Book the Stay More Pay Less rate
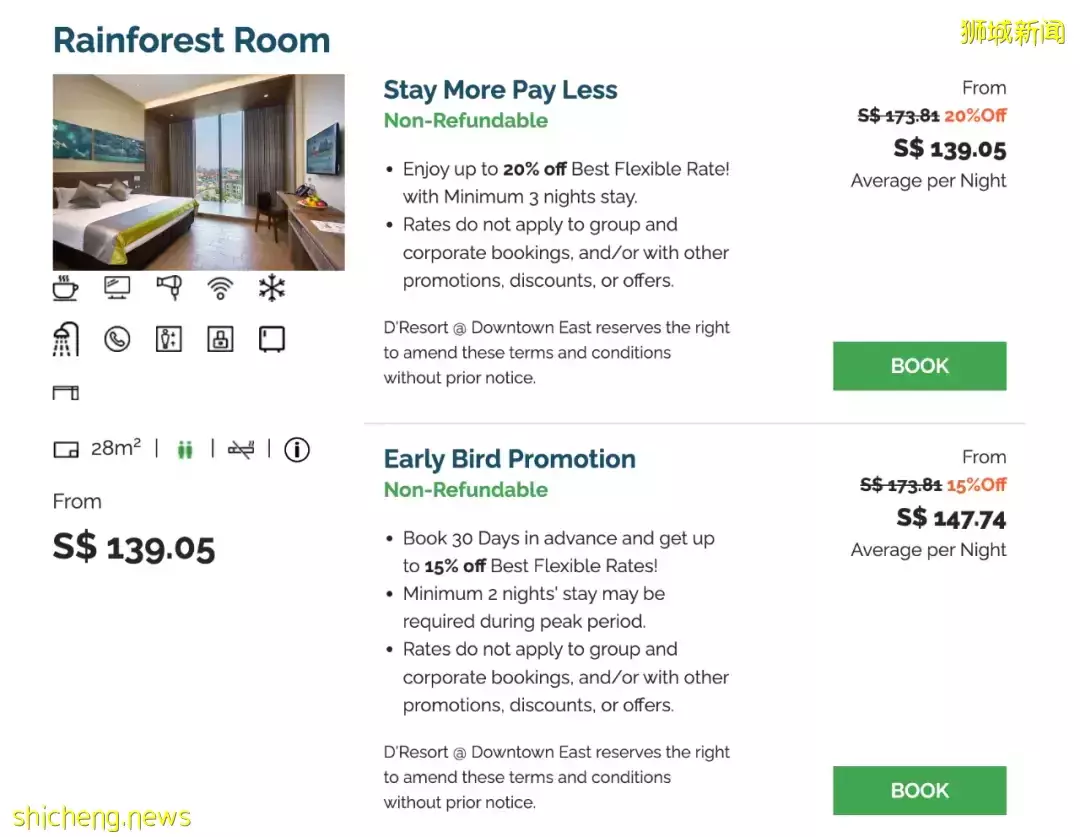1080x837 pixels. pyautogui.click(x=919, y=366)
